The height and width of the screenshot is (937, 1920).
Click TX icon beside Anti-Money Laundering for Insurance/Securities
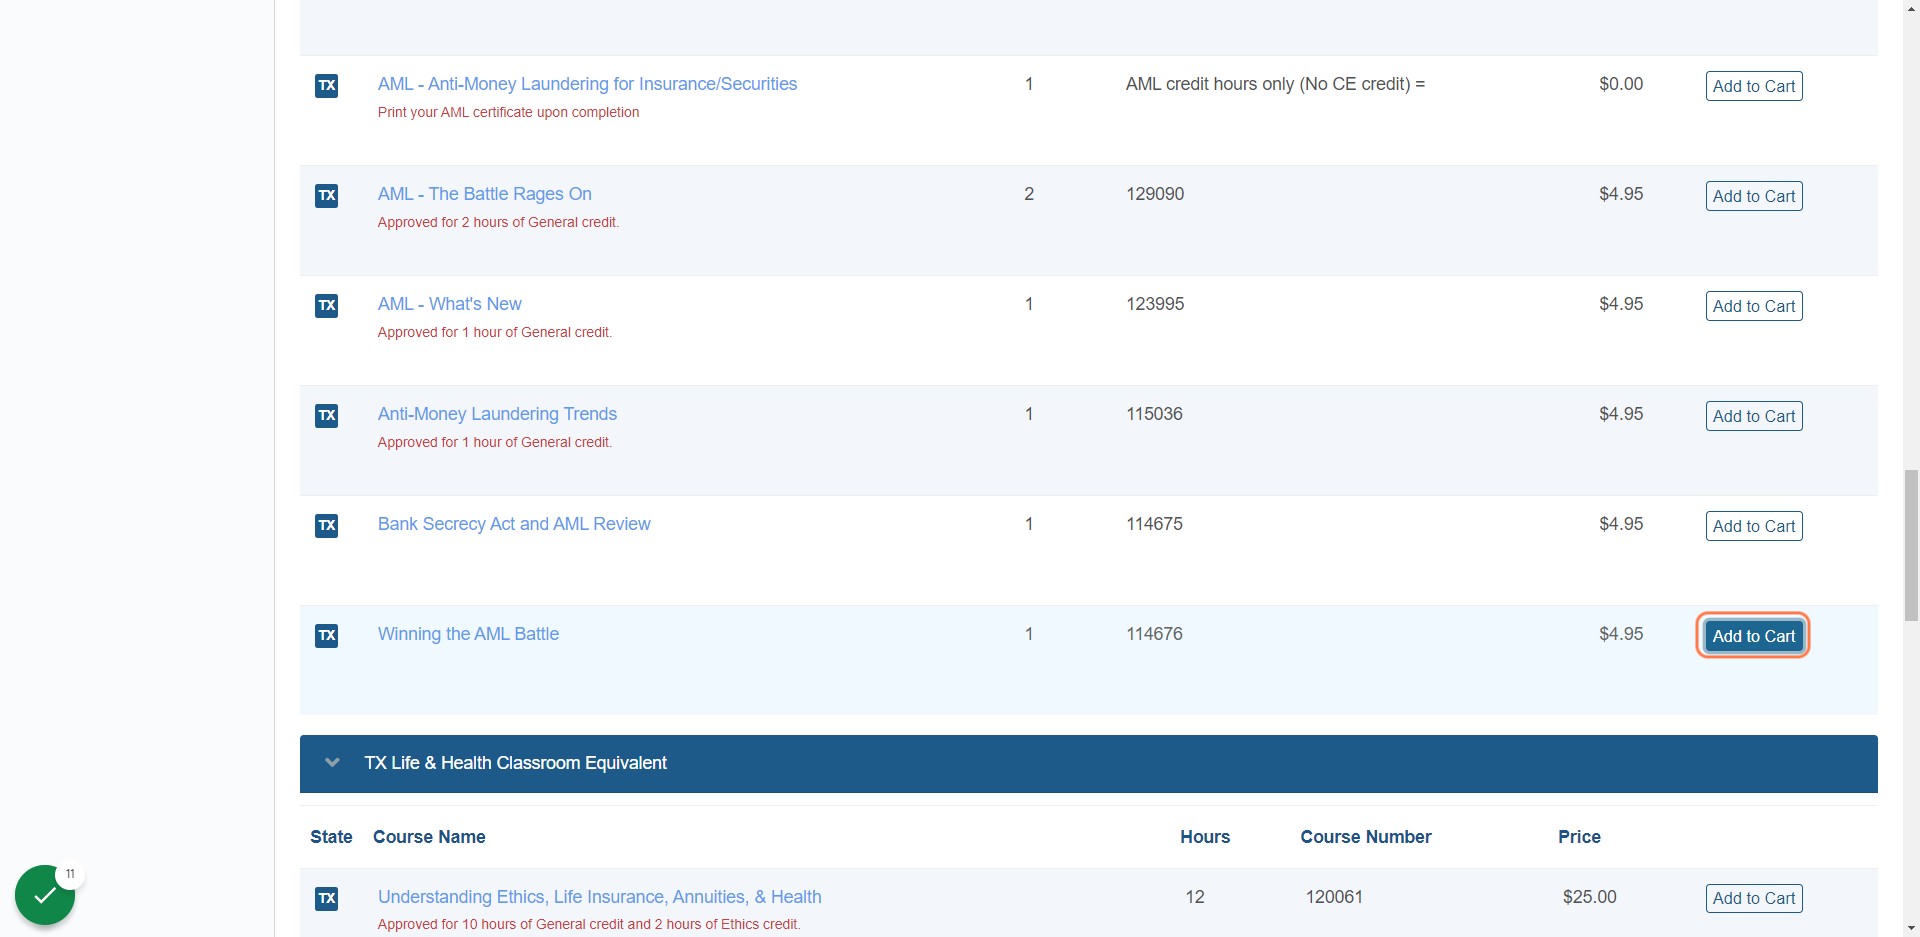coord(327,85)
